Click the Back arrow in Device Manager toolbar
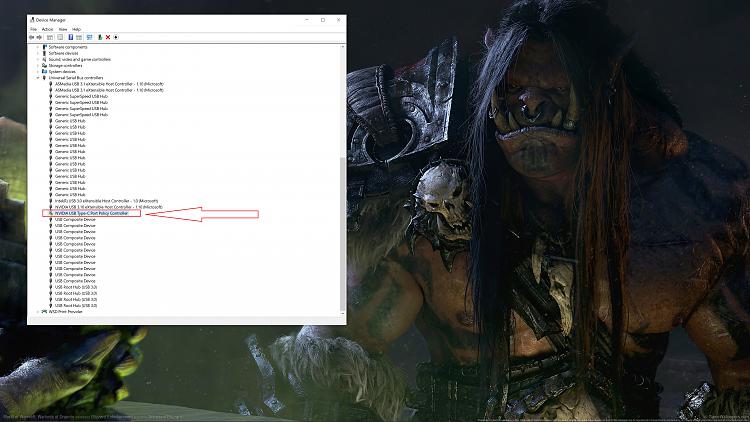The image size is (750, 422). pos(32,37)
